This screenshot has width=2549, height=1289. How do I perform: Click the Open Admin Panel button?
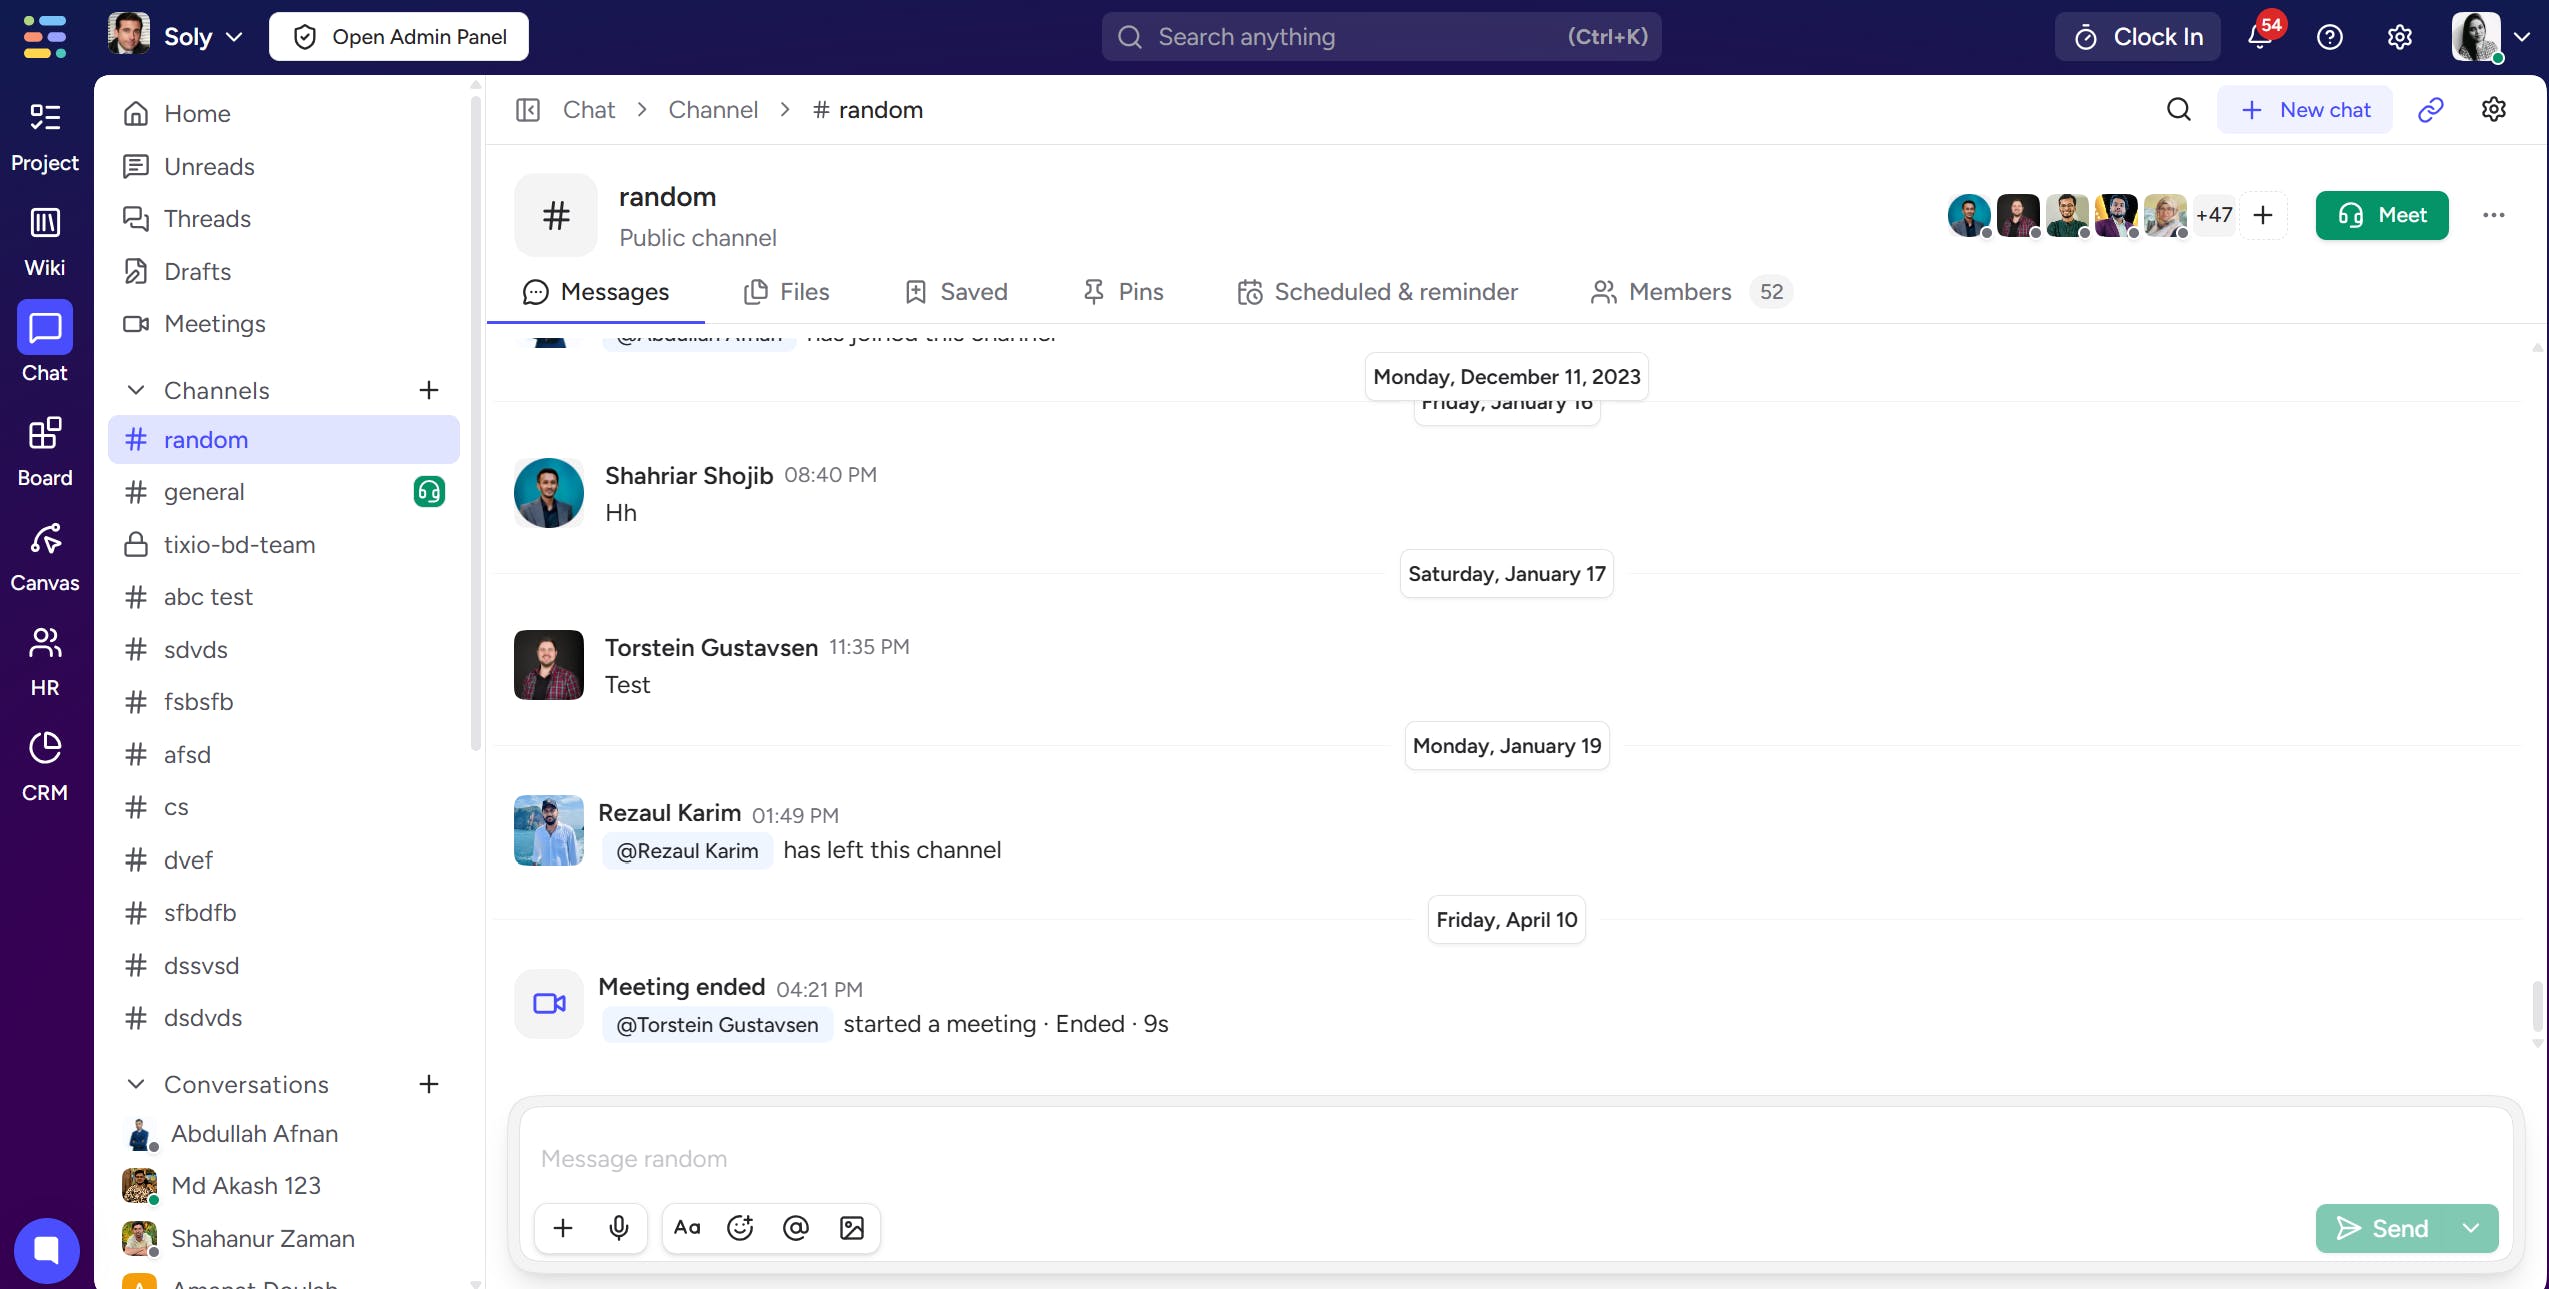[399, 37]
